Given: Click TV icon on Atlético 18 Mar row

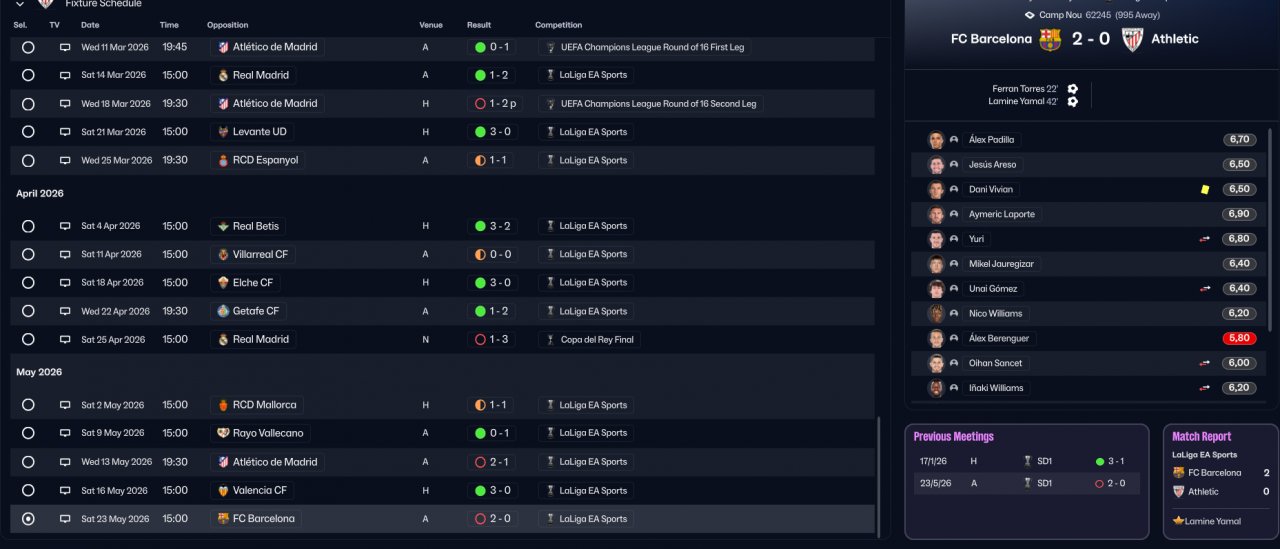Looking at the screenshot, I should (x=65, y=104).
